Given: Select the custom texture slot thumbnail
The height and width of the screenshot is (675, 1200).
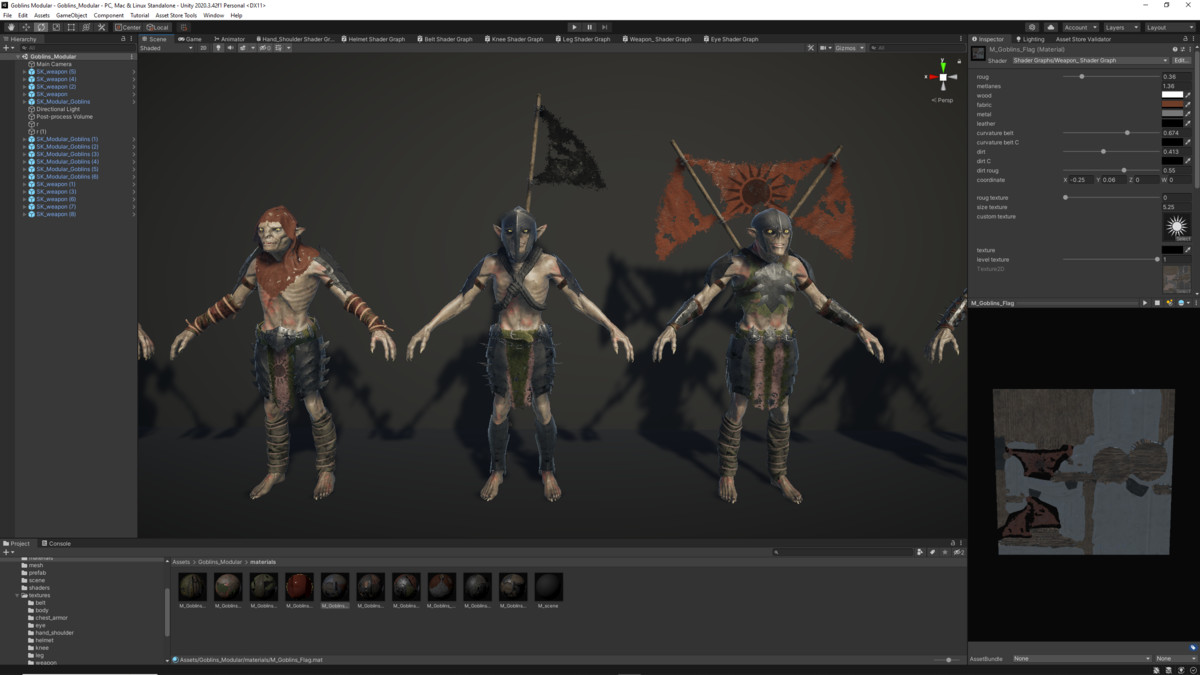Looking at the screenshot, I should tap(1177, 227).
